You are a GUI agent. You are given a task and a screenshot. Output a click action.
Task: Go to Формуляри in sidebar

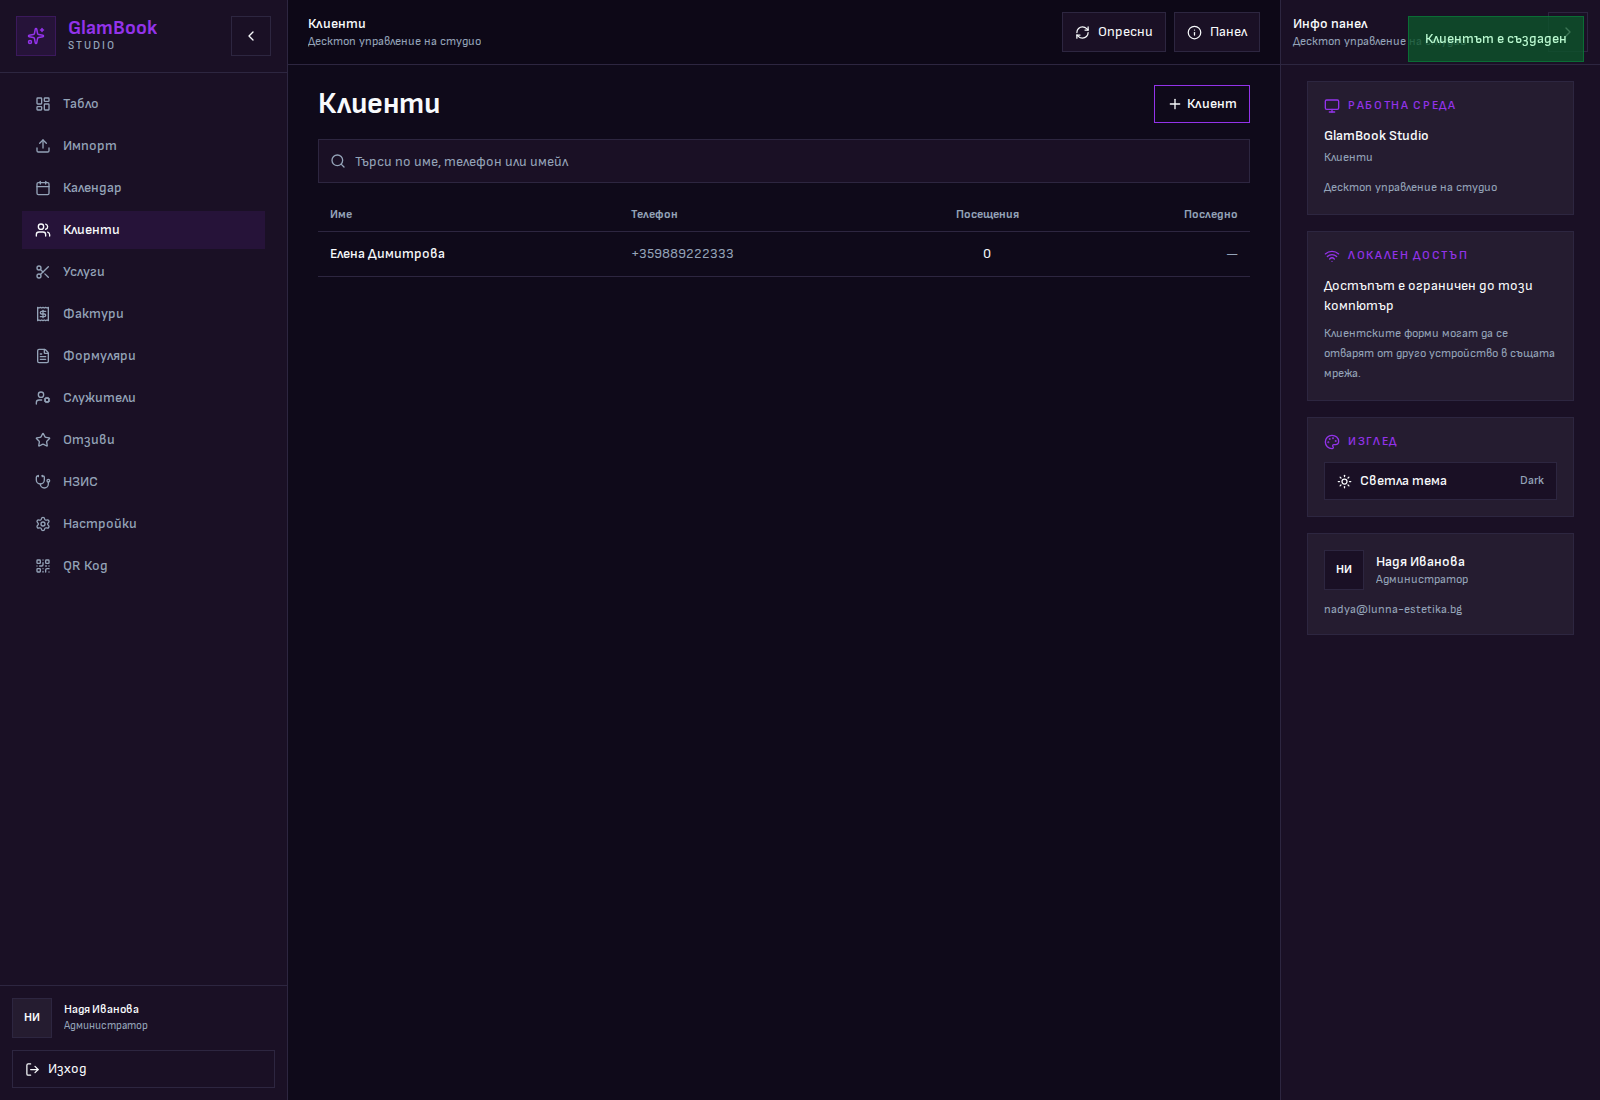coord(99,356)
